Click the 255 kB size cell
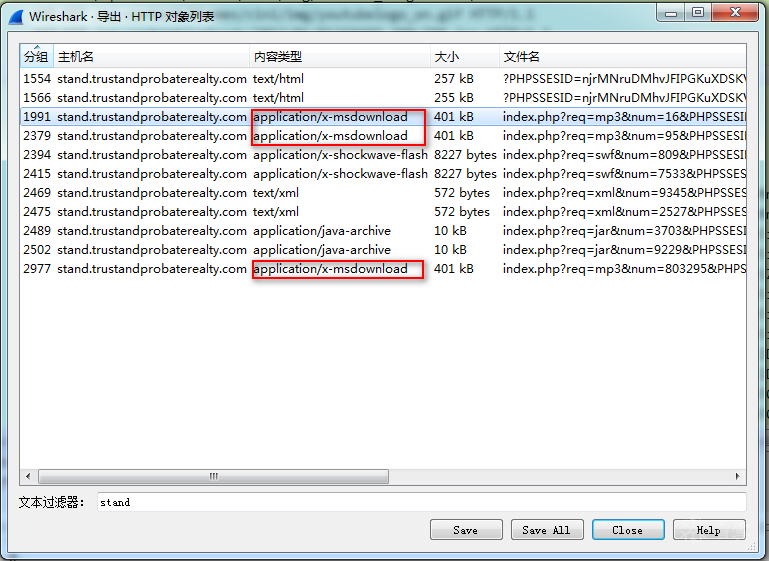The width and height of the screenshot is (769, 561). click(454, 98)
